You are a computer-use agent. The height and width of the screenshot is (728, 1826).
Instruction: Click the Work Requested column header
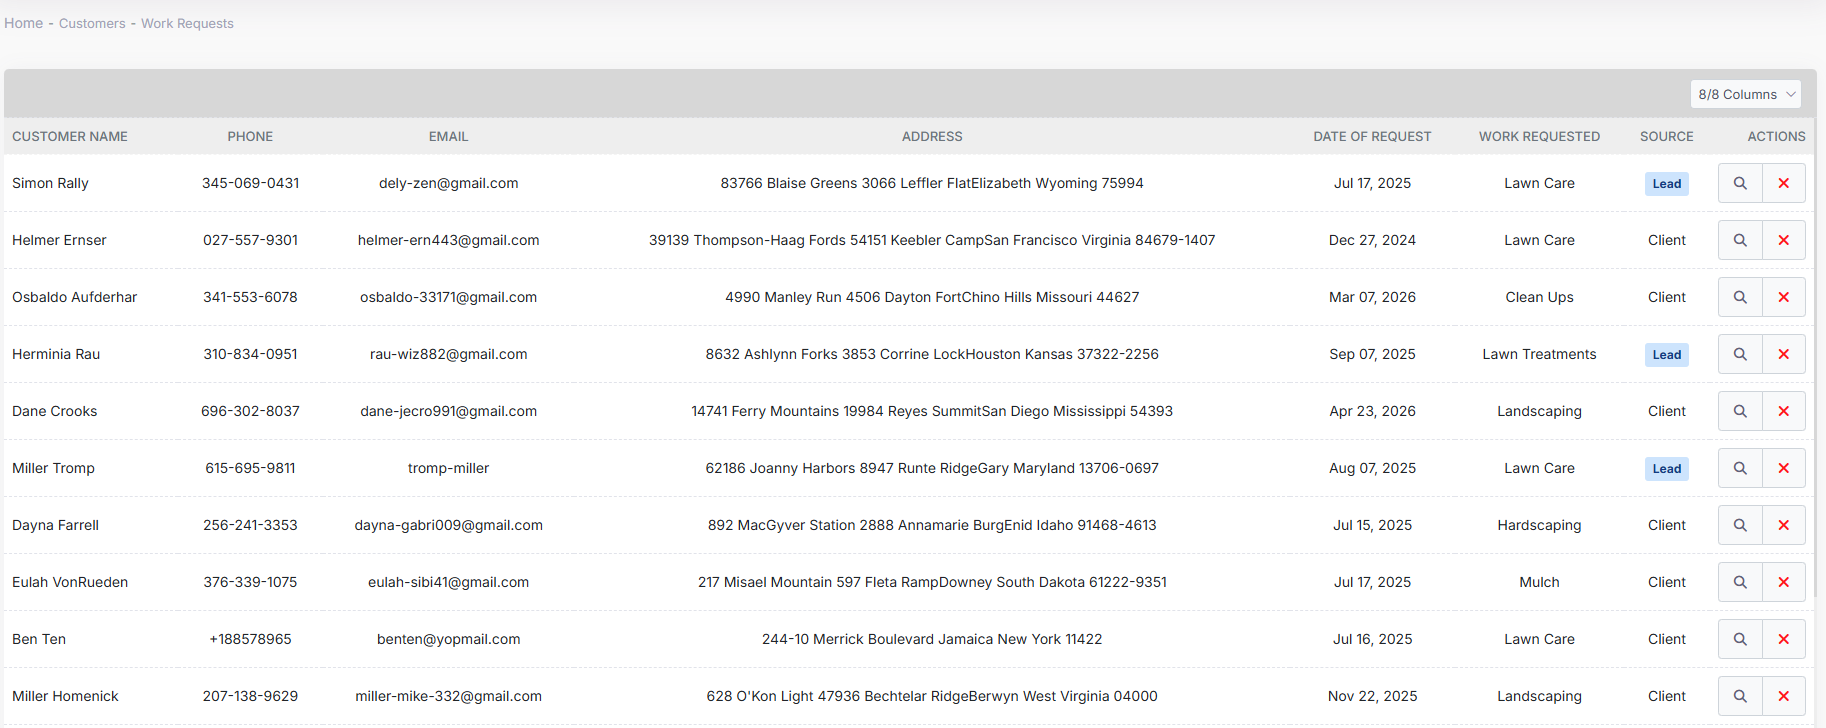tap(1539, 136)
